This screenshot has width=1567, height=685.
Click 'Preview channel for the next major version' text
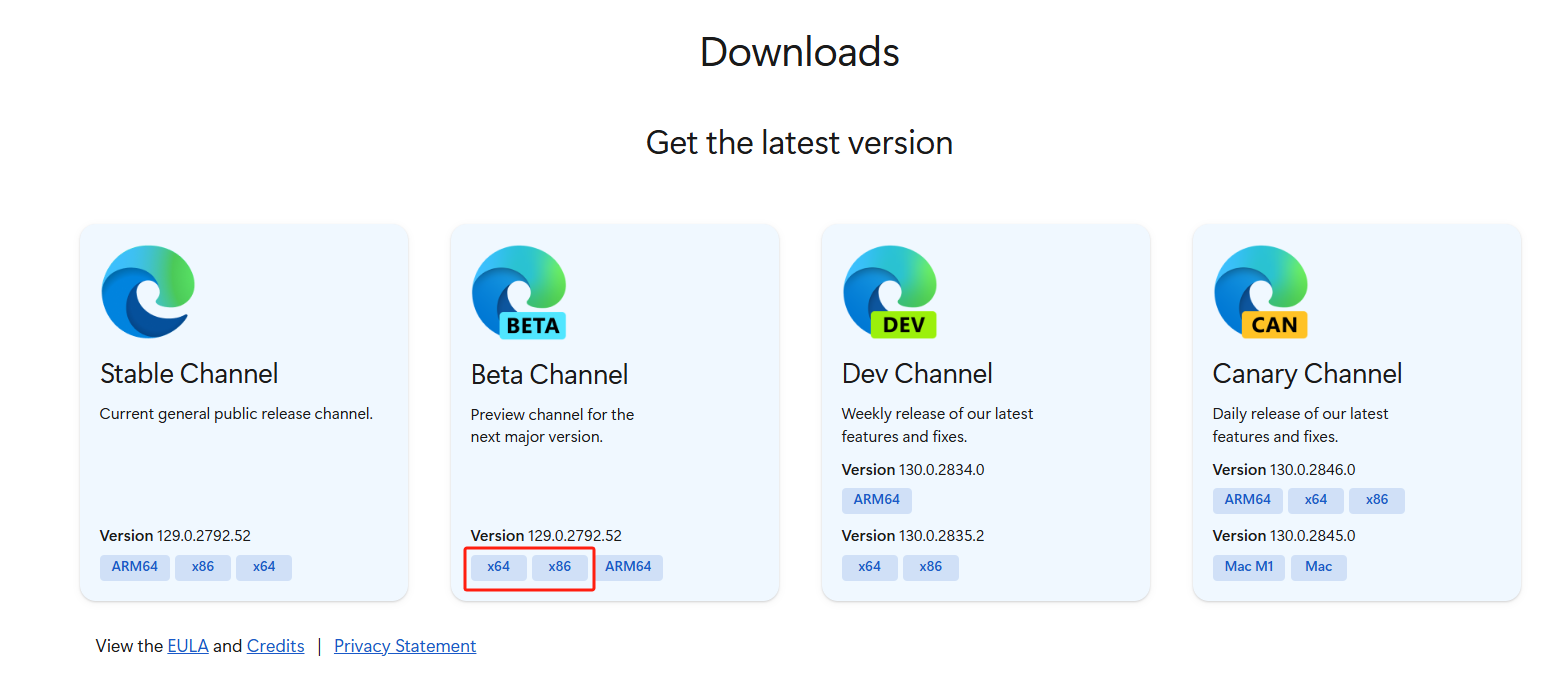pyautogui.click(x=552, y=426)
